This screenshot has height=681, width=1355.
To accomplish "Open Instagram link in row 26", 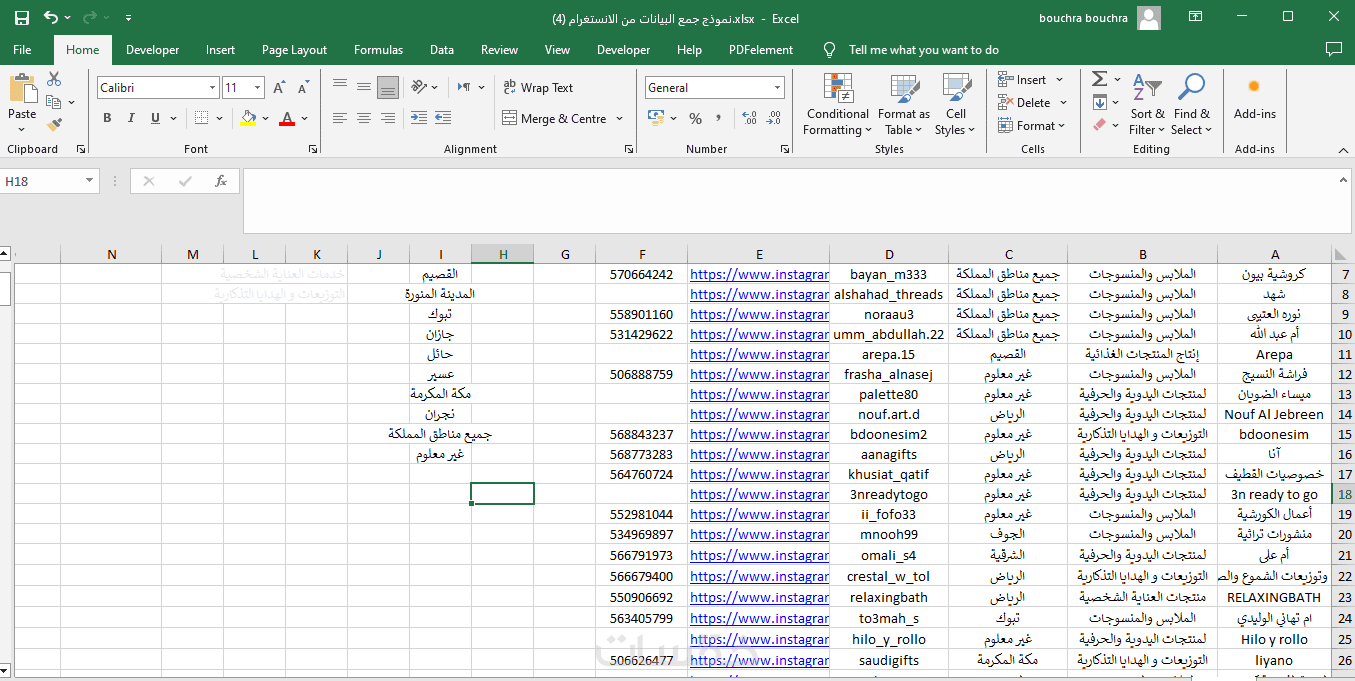I will tap(759, 660).
